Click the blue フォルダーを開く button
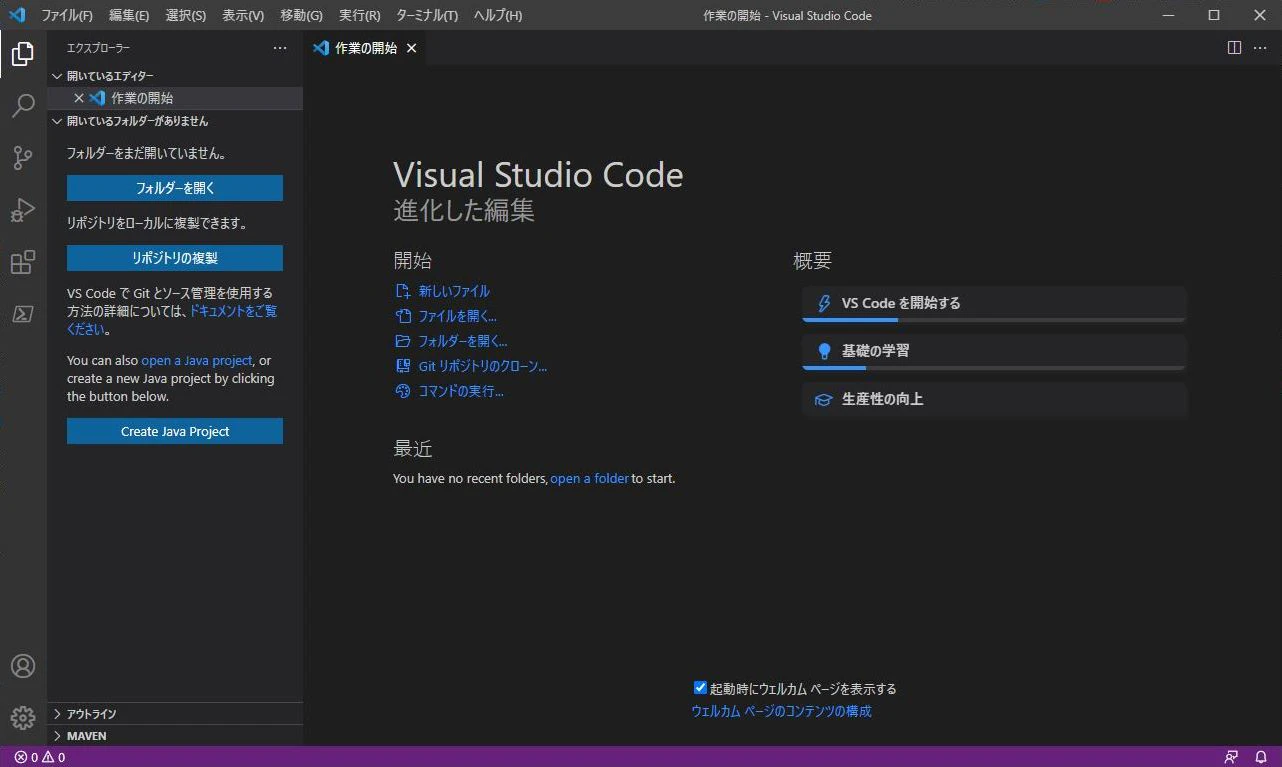This screenshot has width=1282, height=767. 175,188
